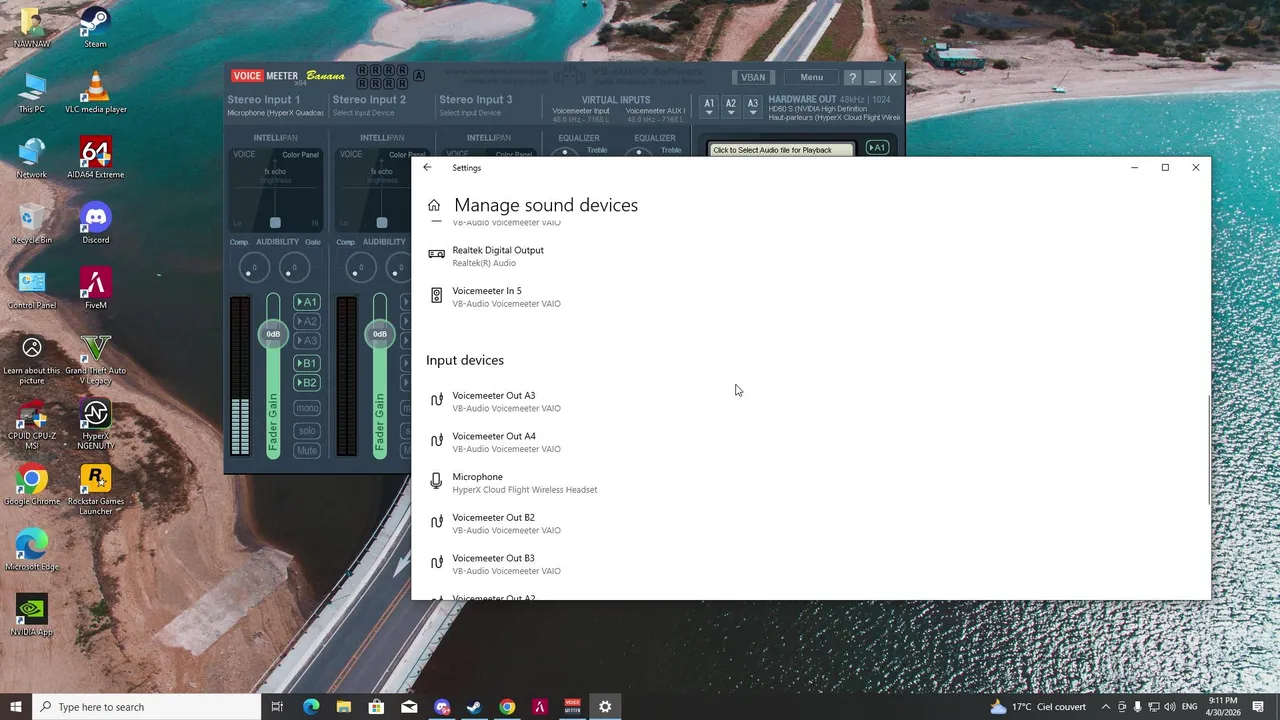
Task: Select Voicemeeter In 5 speaker icon
Action: [436, 295]
